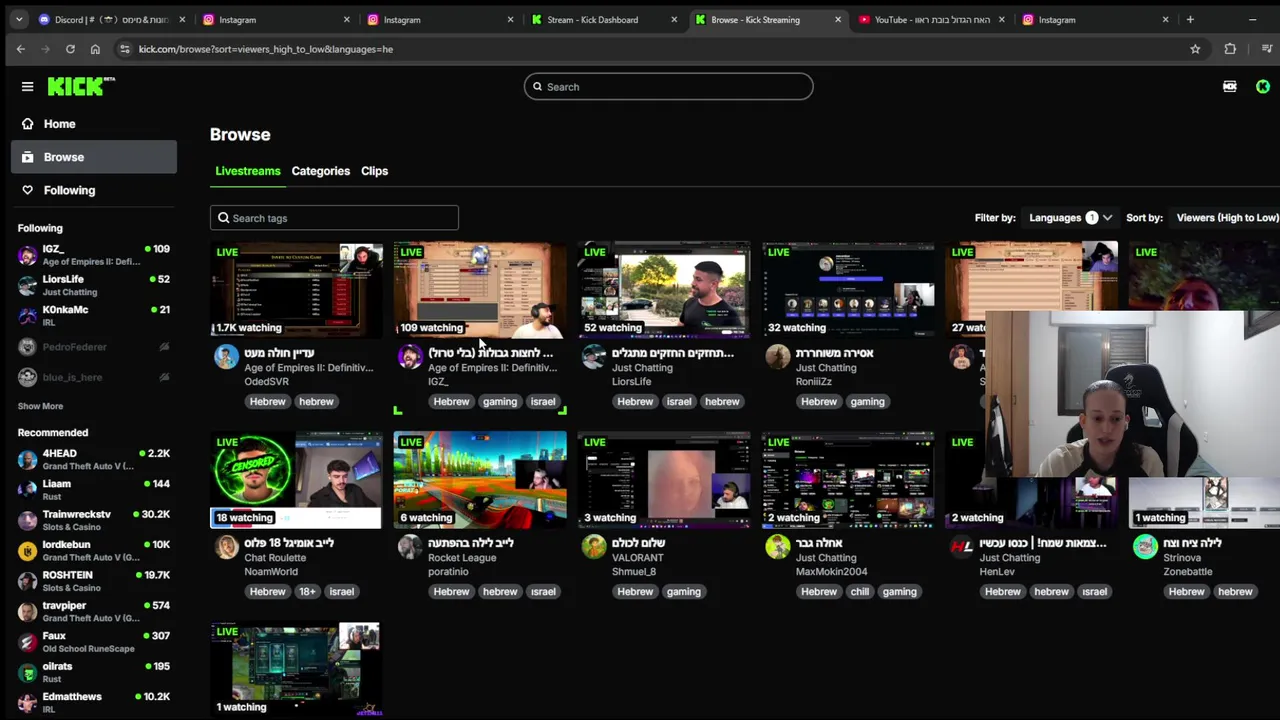1280x720 pixels.
Task: Open 52 watching LiorsLife thumbnail
Action: 664,290
